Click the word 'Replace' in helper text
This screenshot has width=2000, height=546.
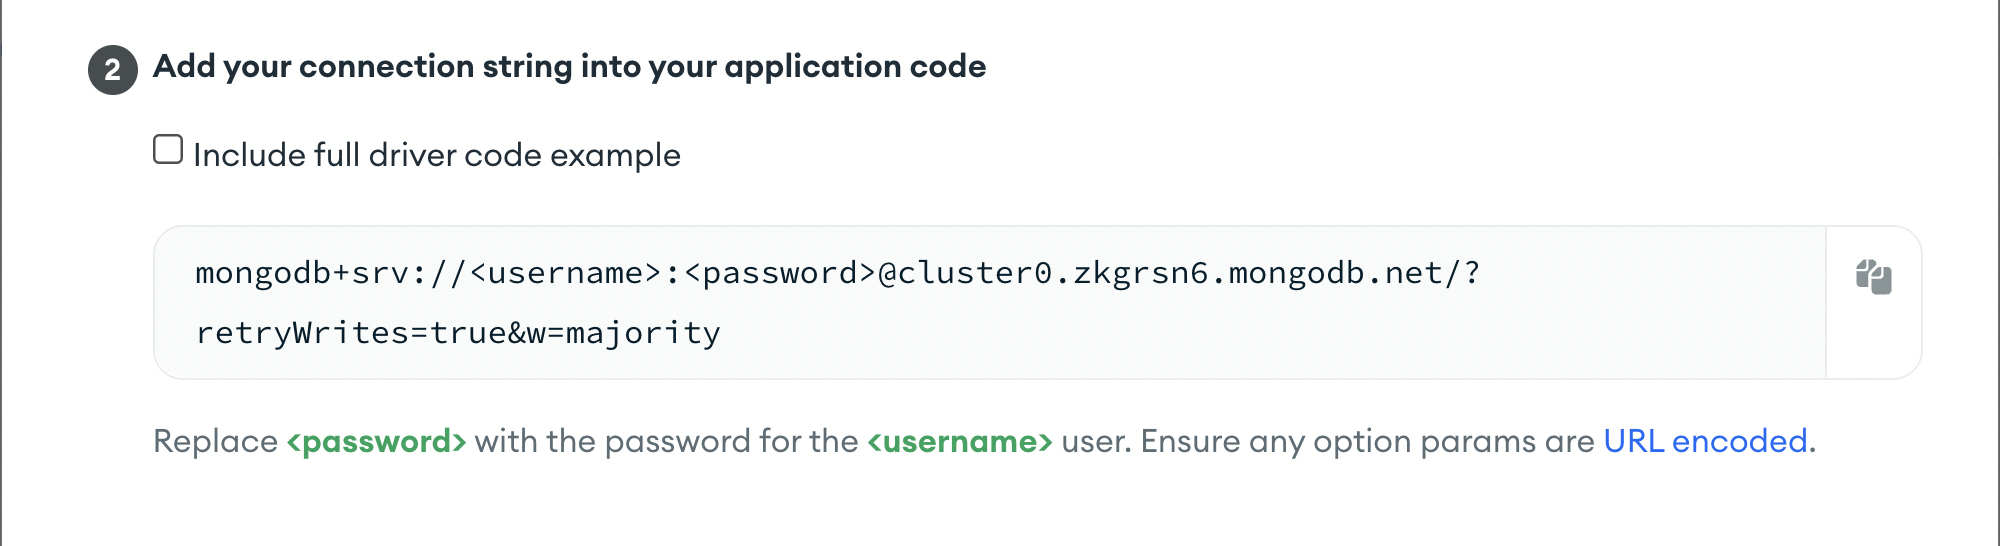tap(215, 441)
